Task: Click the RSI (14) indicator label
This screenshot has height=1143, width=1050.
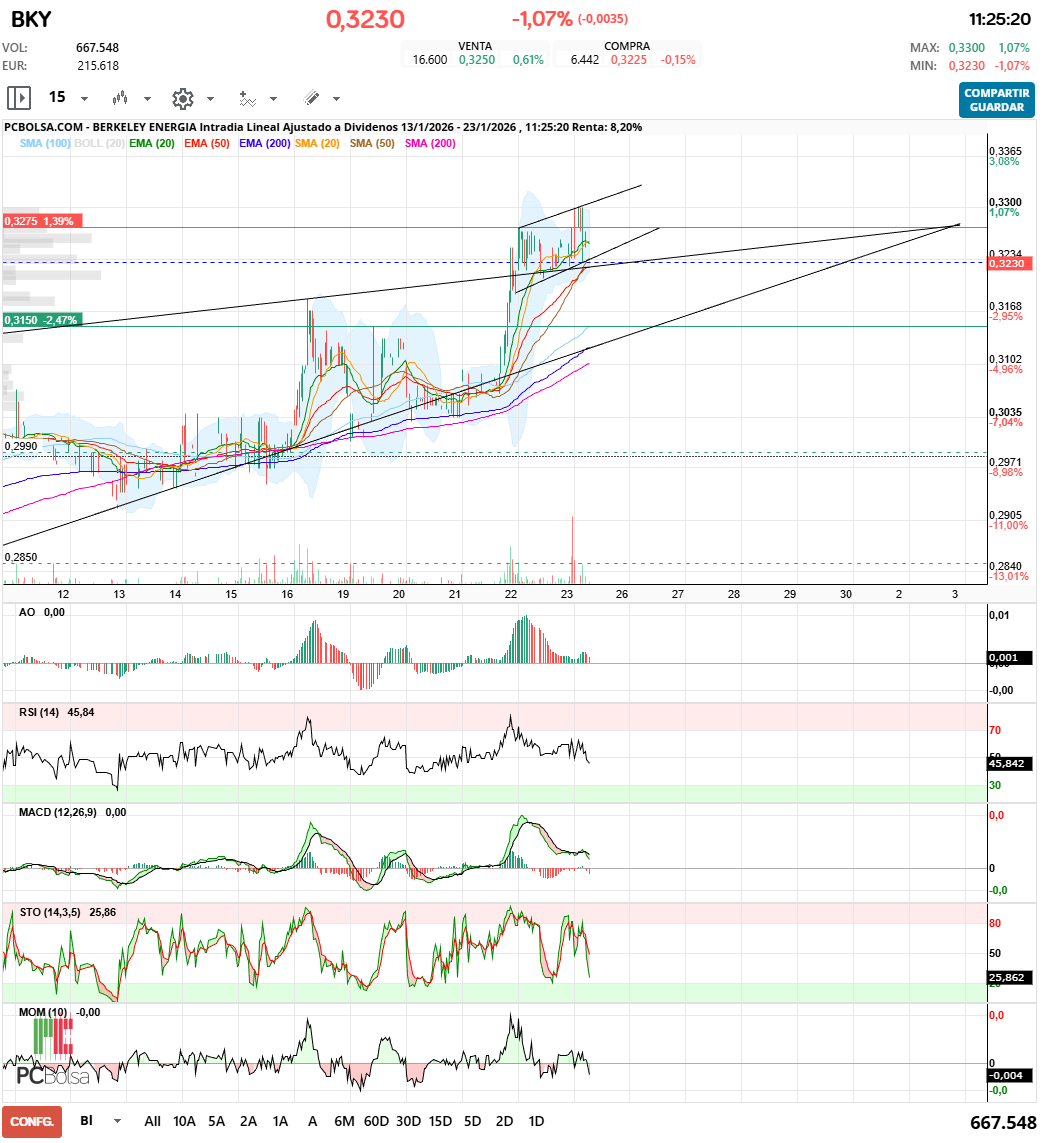Action: (x=40, y=712)
